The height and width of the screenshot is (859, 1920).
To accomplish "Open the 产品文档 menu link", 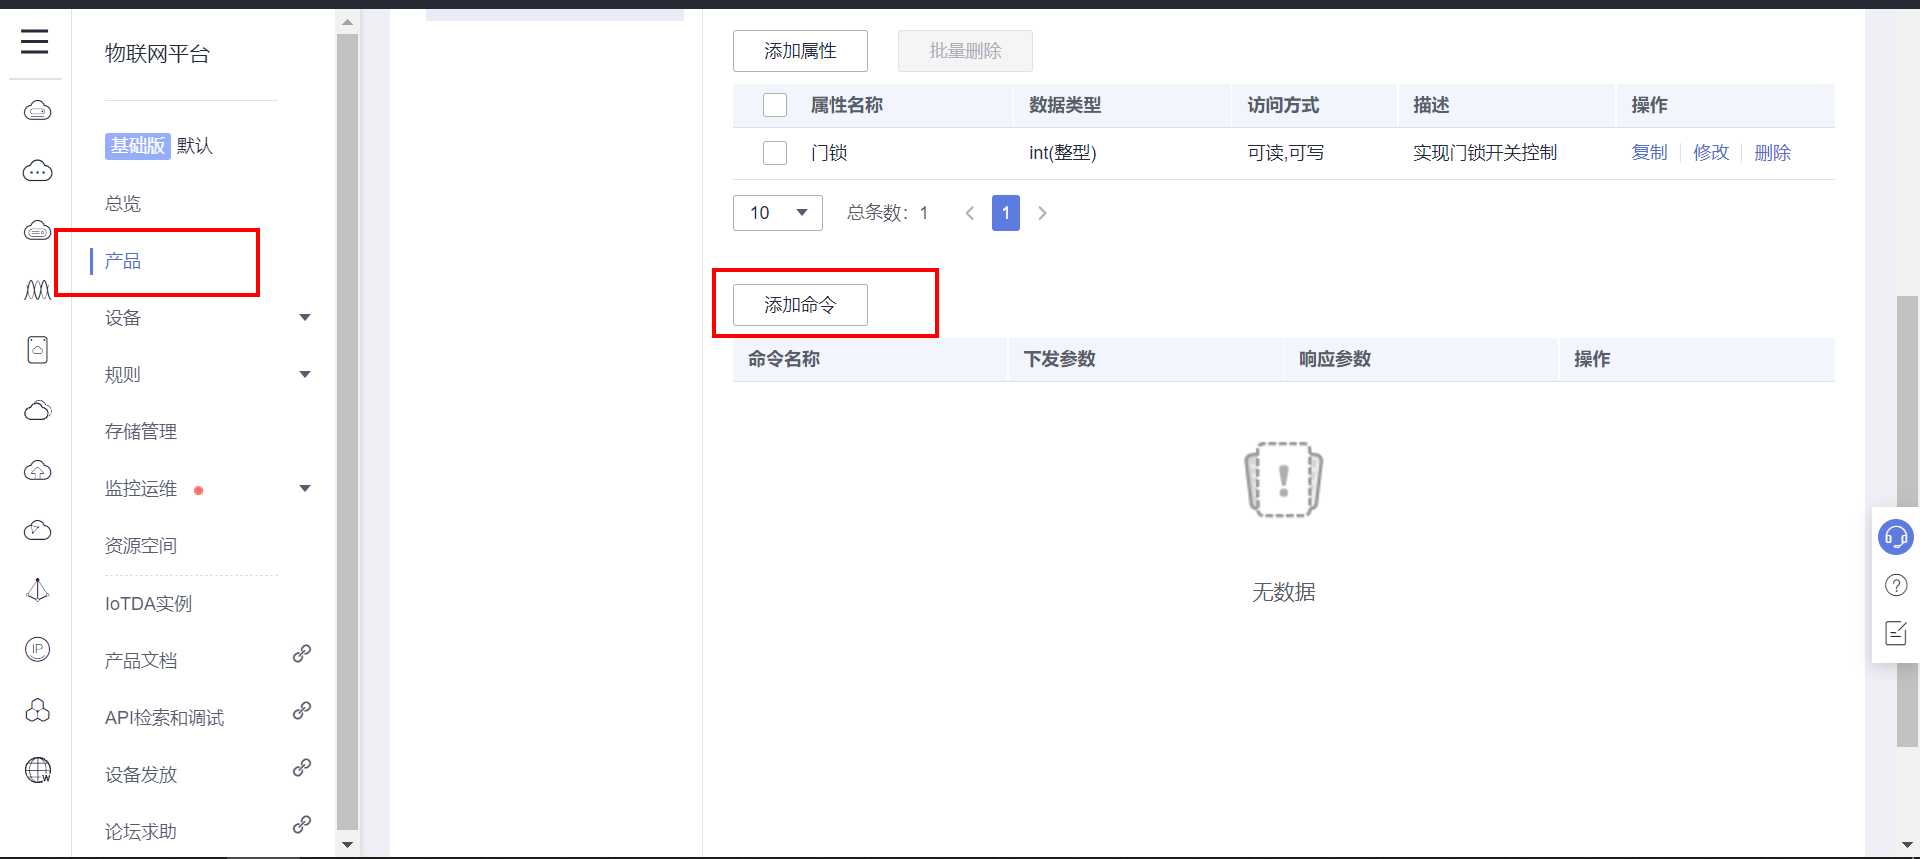I will click(141, 661).
